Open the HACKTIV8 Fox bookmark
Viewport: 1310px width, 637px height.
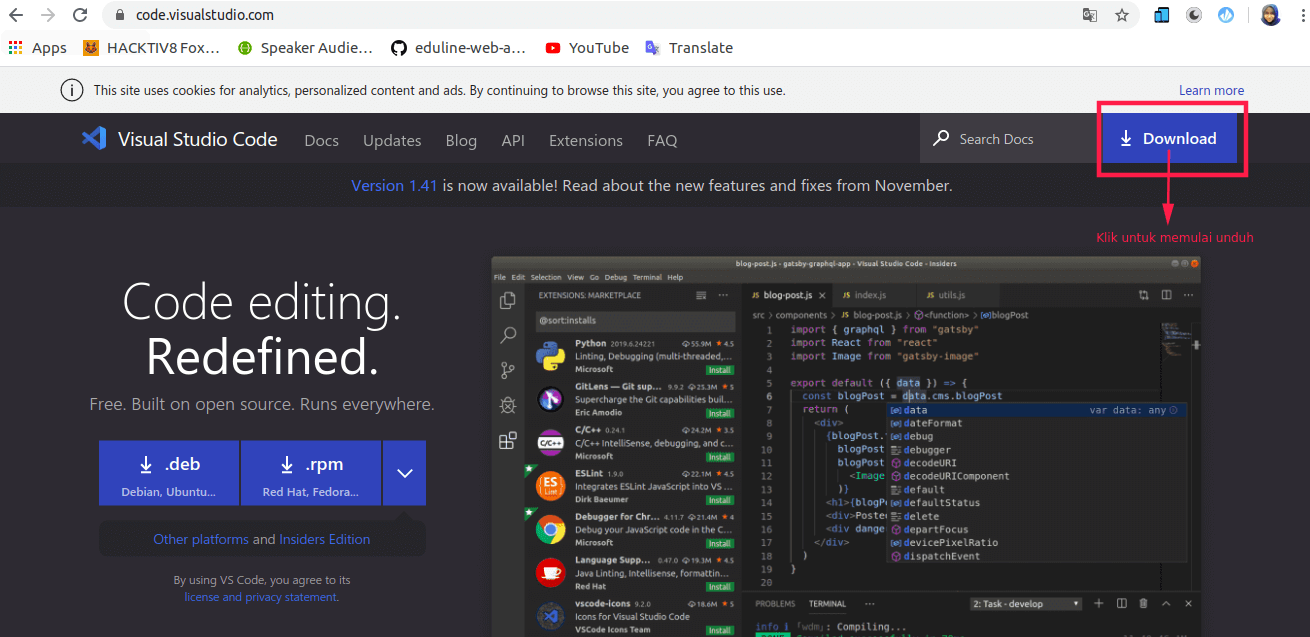point(151,48)
